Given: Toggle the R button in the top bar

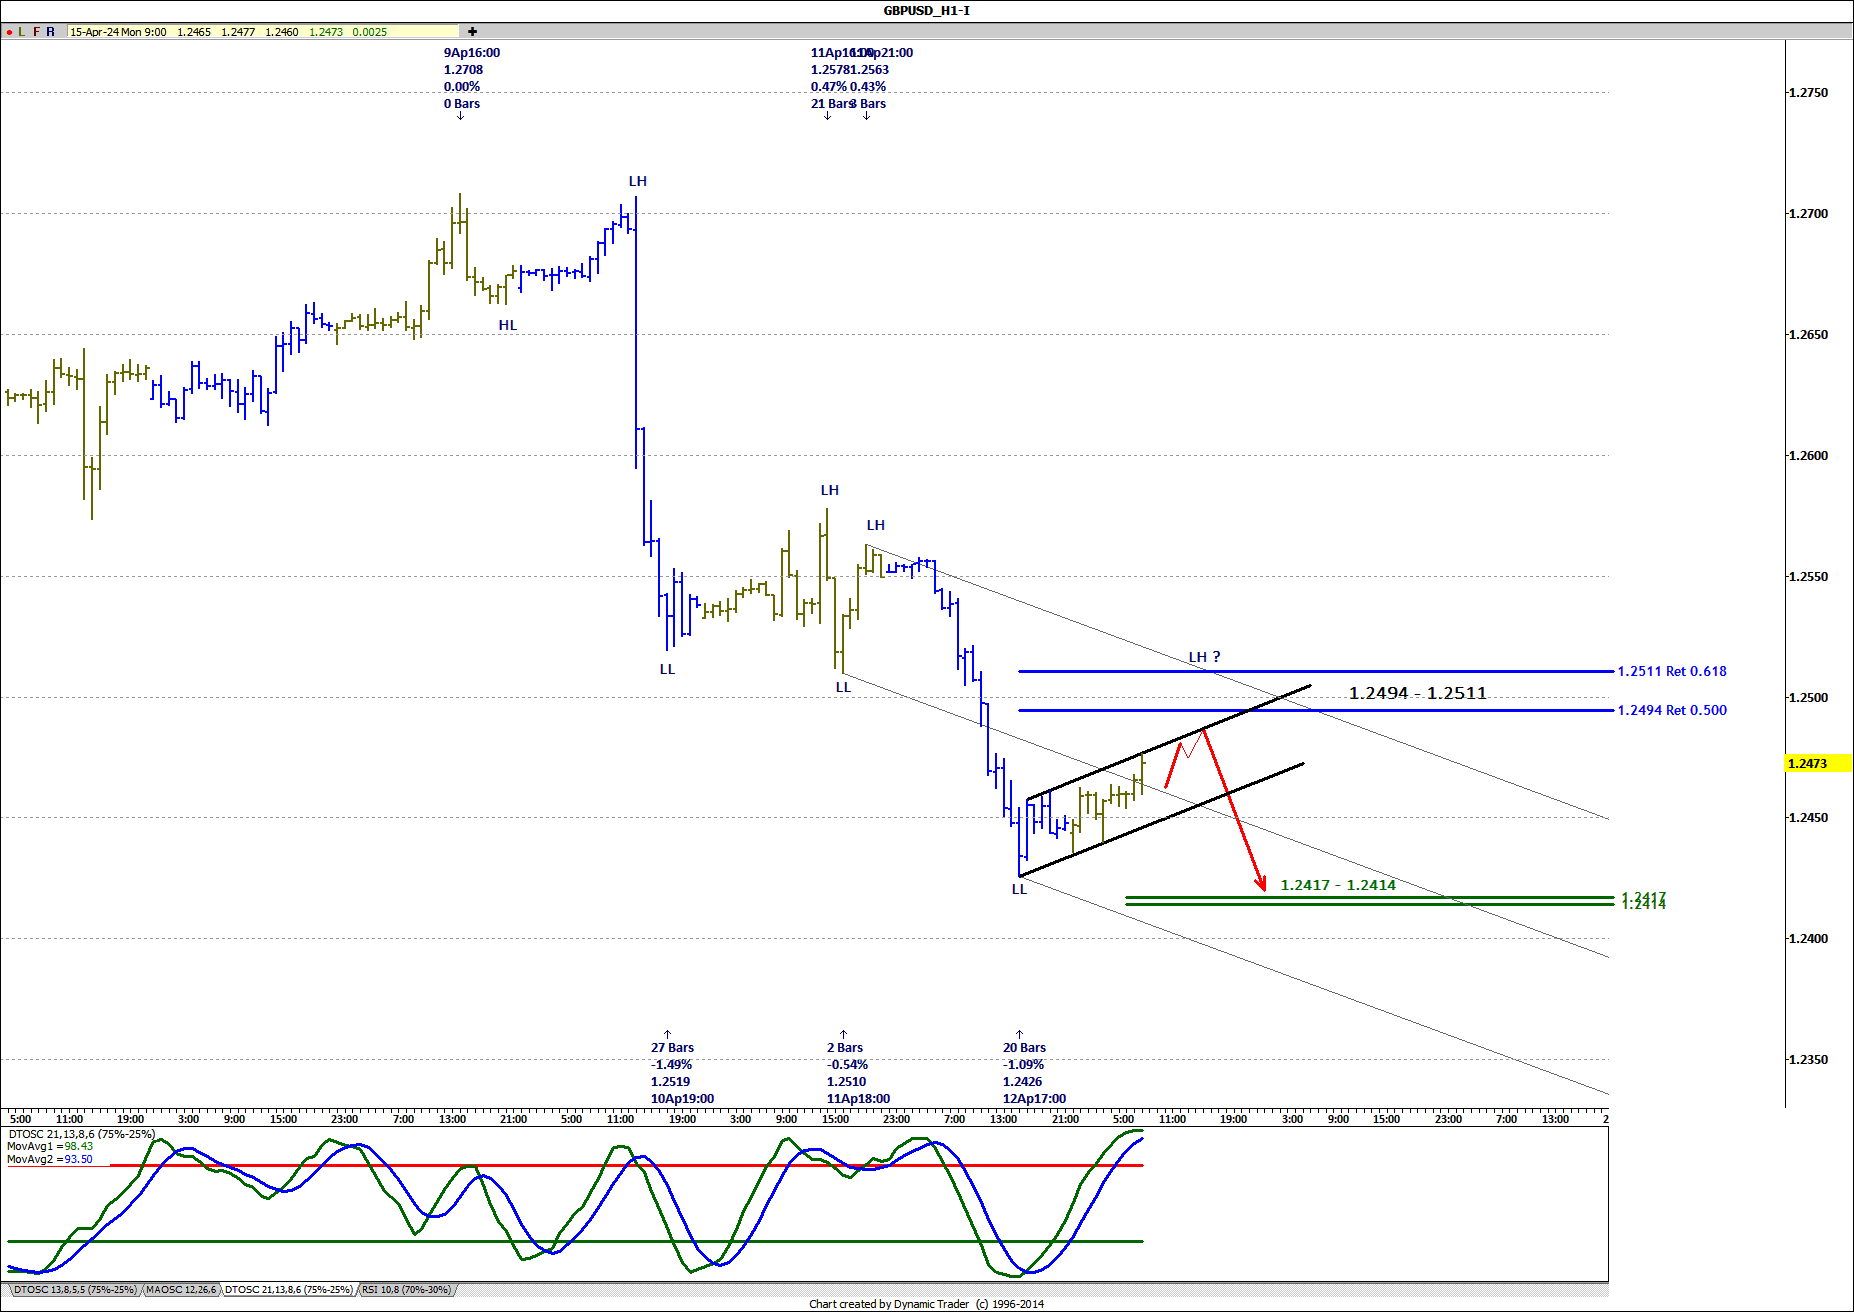Looking at the screenshot, I should click(51, 32).
